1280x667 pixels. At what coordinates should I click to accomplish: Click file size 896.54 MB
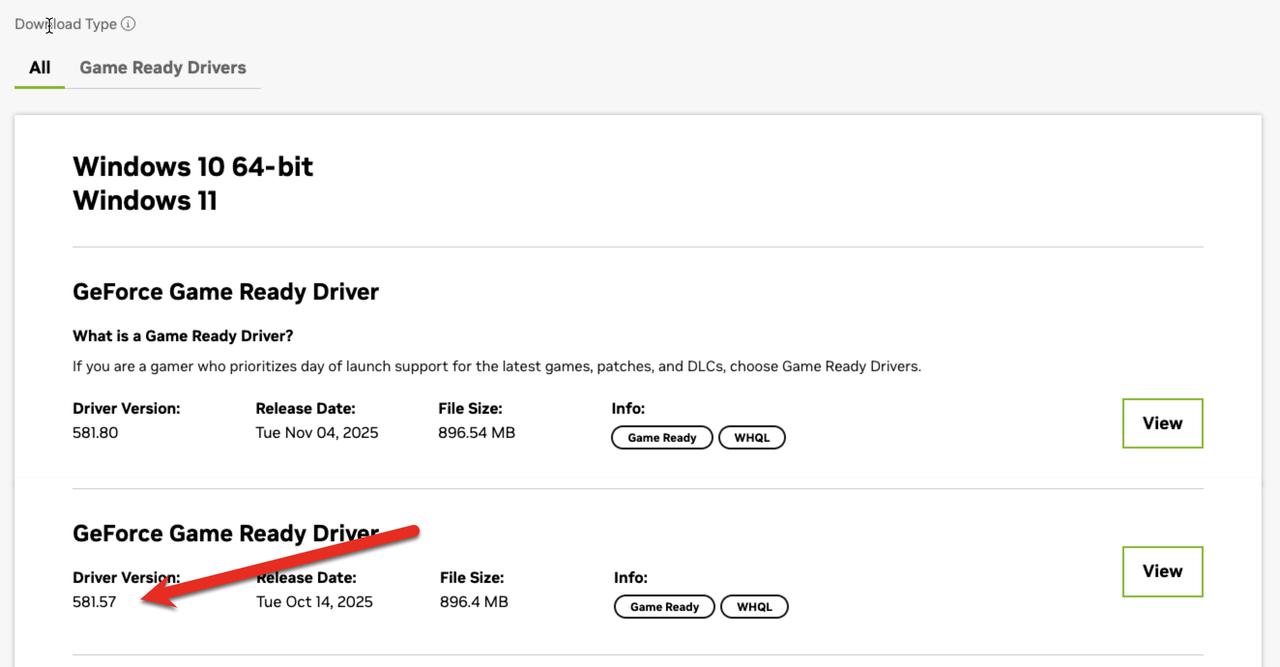point(477,433)
